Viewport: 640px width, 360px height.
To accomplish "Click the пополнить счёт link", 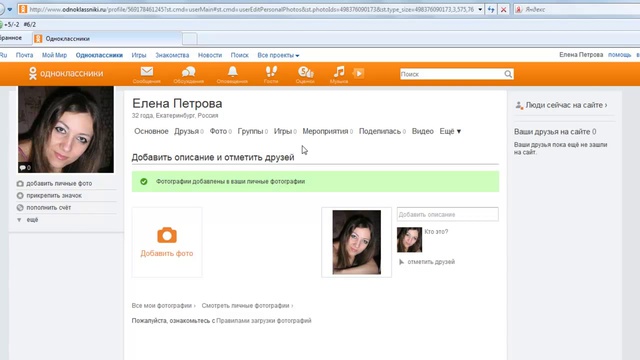I will 49,207.
